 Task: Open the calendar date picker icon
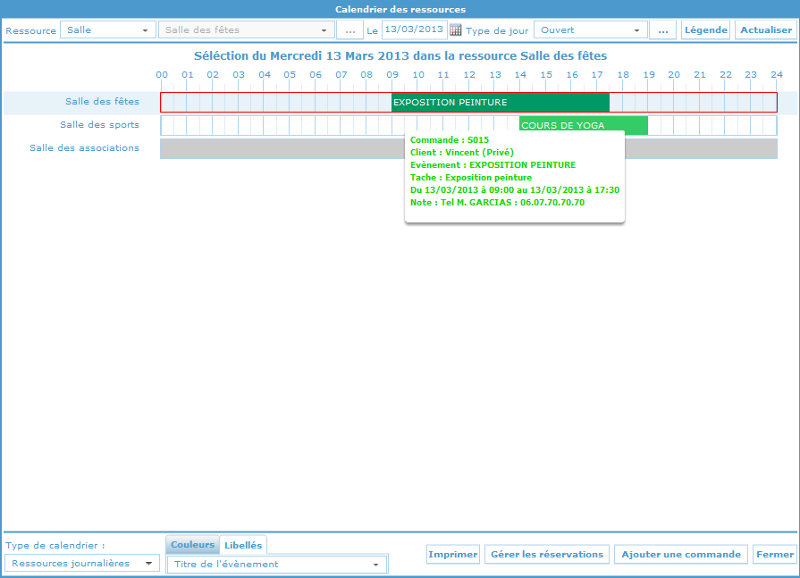(x=456, y=30)
